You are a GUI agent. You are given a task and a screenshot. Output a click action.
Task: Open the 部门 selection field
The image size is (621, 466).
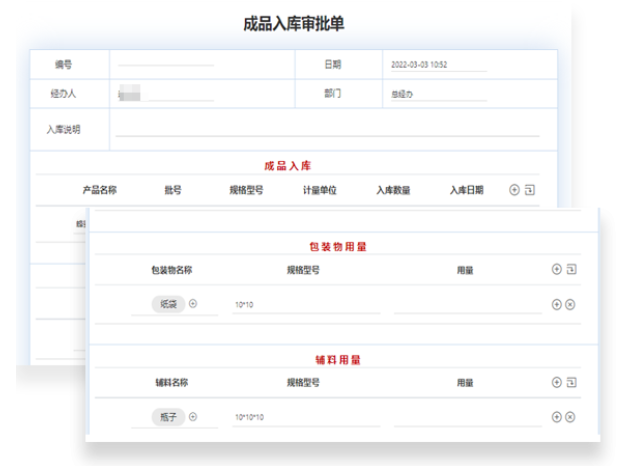[x=437, y=94]
